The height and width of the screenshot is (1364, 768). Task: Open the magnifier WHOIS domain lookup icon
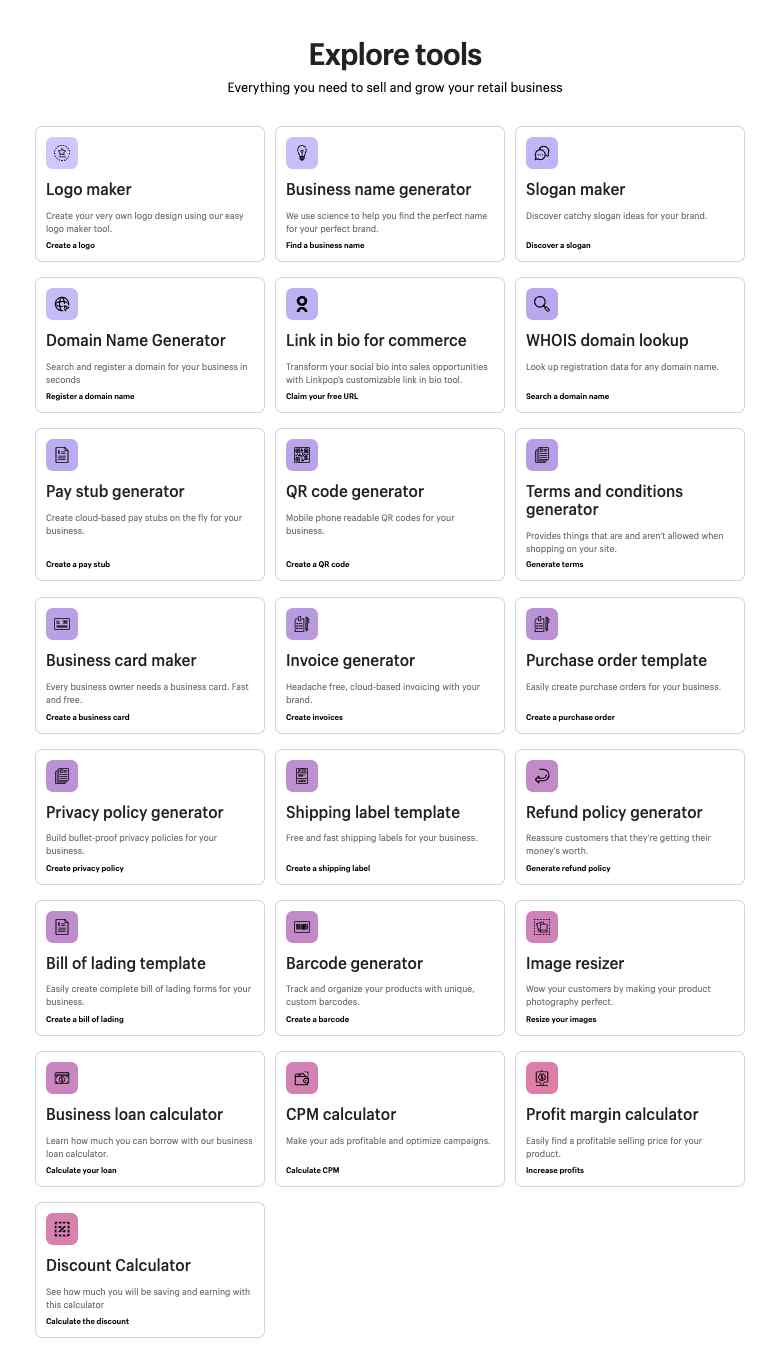coord(542,304)
